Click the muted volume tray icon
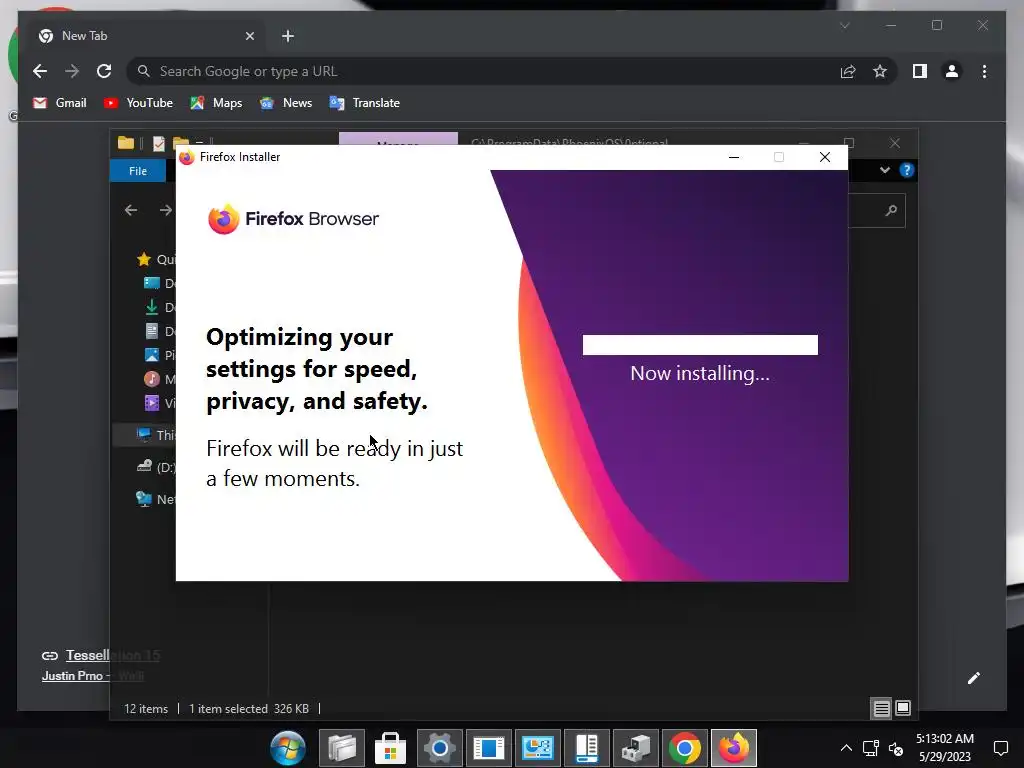 tap(896, 748)
